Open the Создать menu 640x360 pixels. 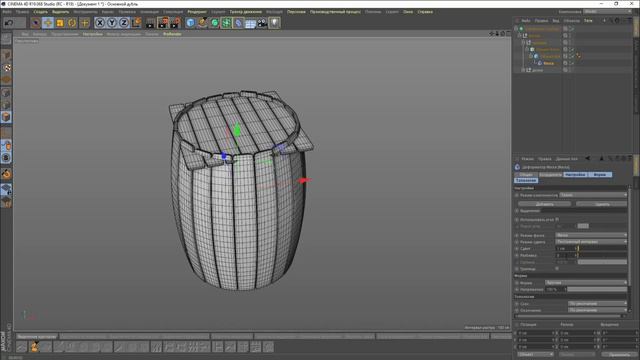tap(40, 12)
